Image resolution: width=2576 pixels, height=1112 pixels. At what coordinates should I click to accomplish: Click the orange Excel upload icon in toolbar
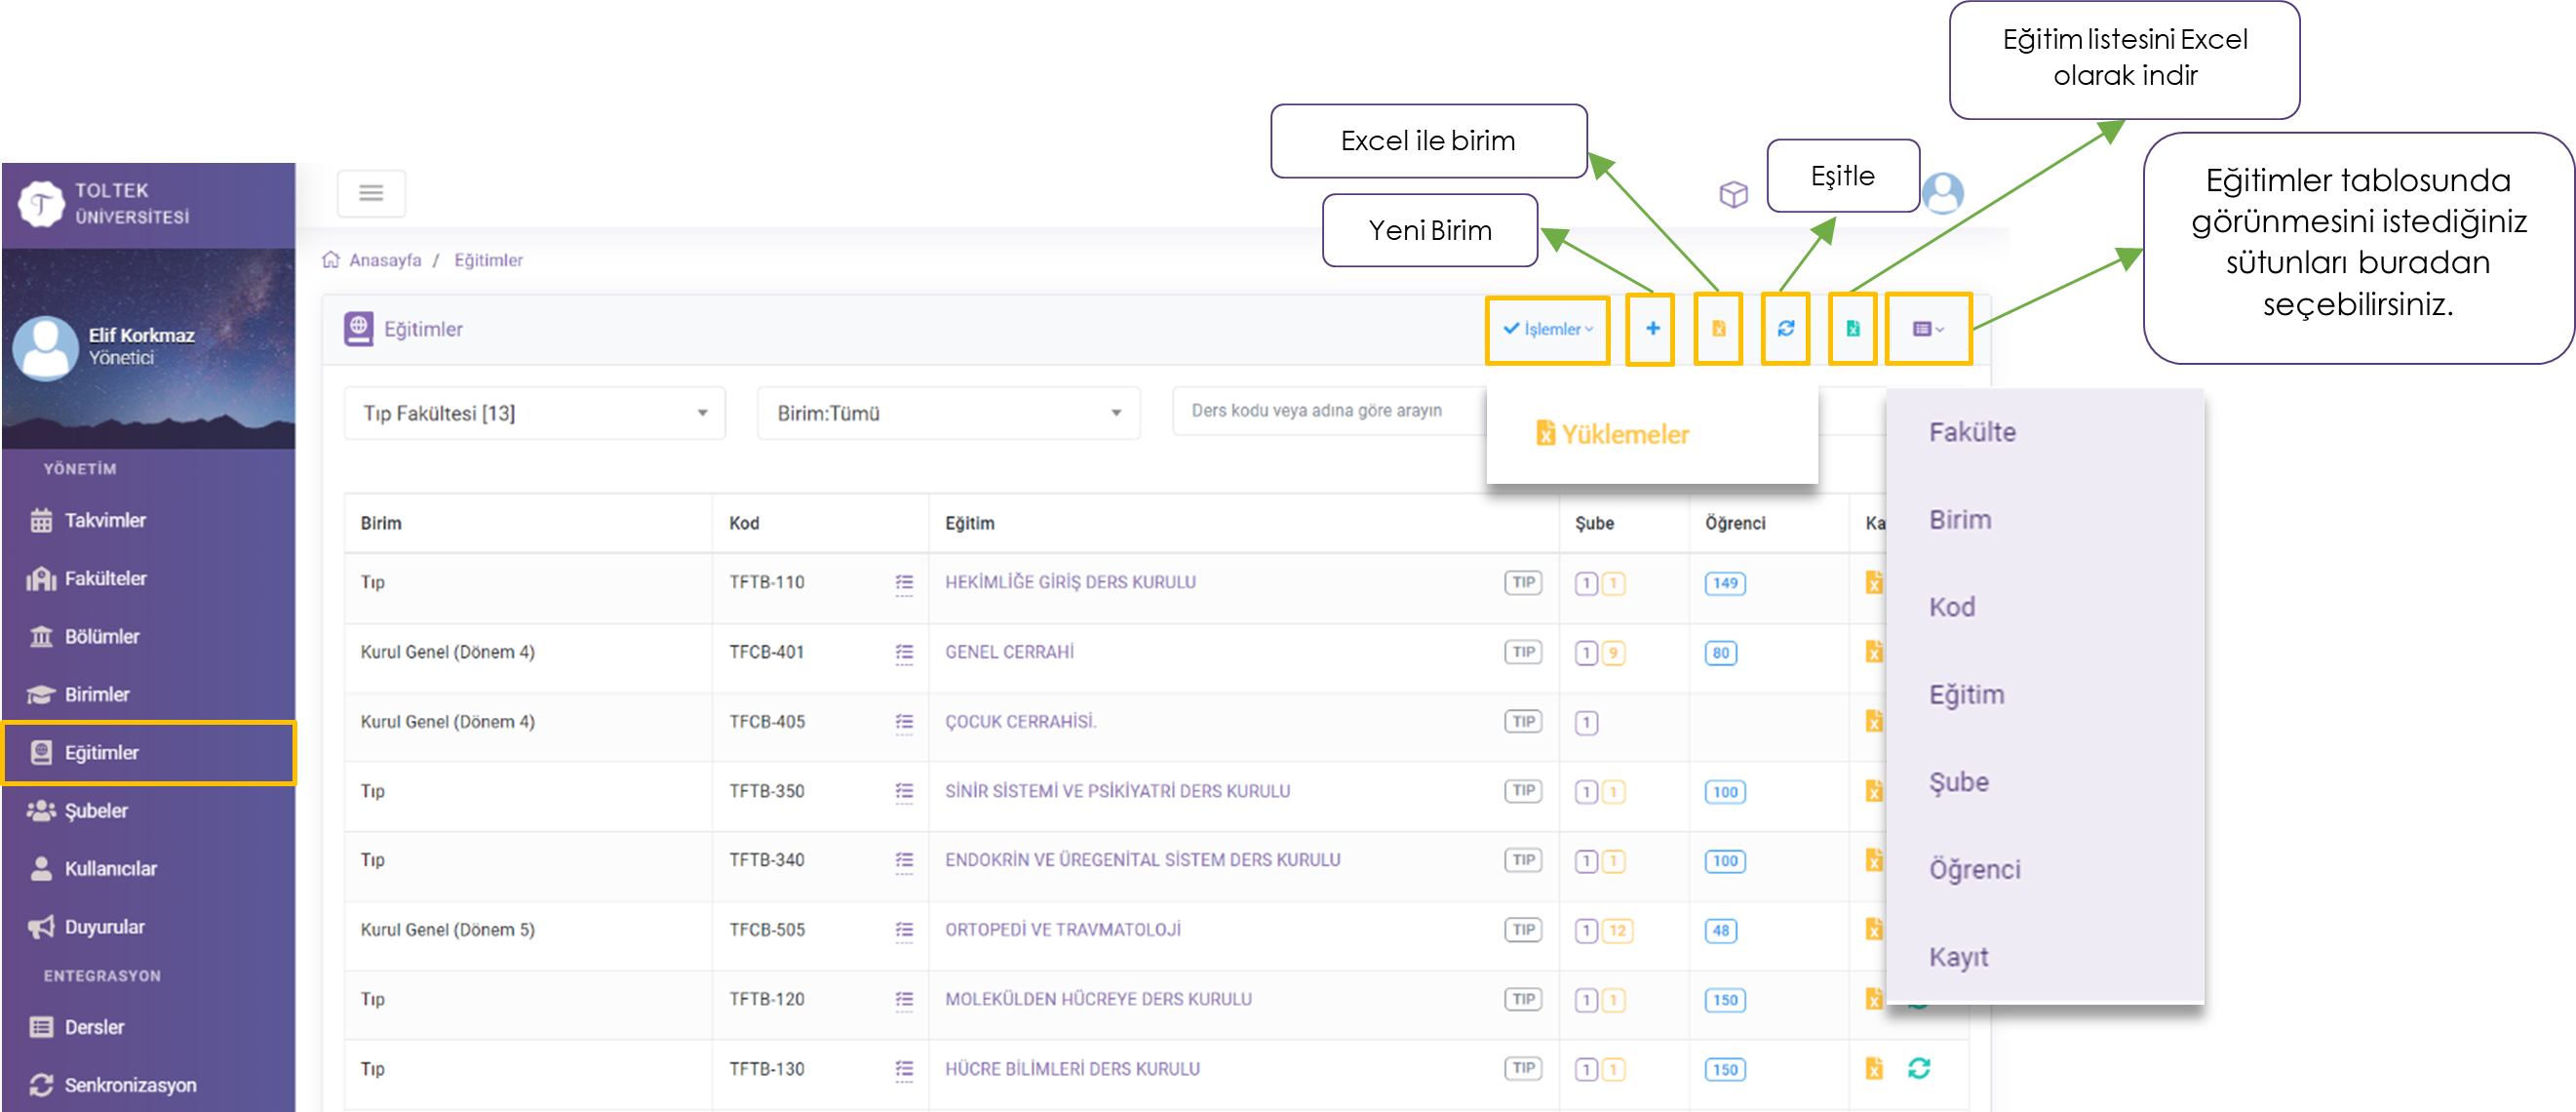tap(1718, 329)
